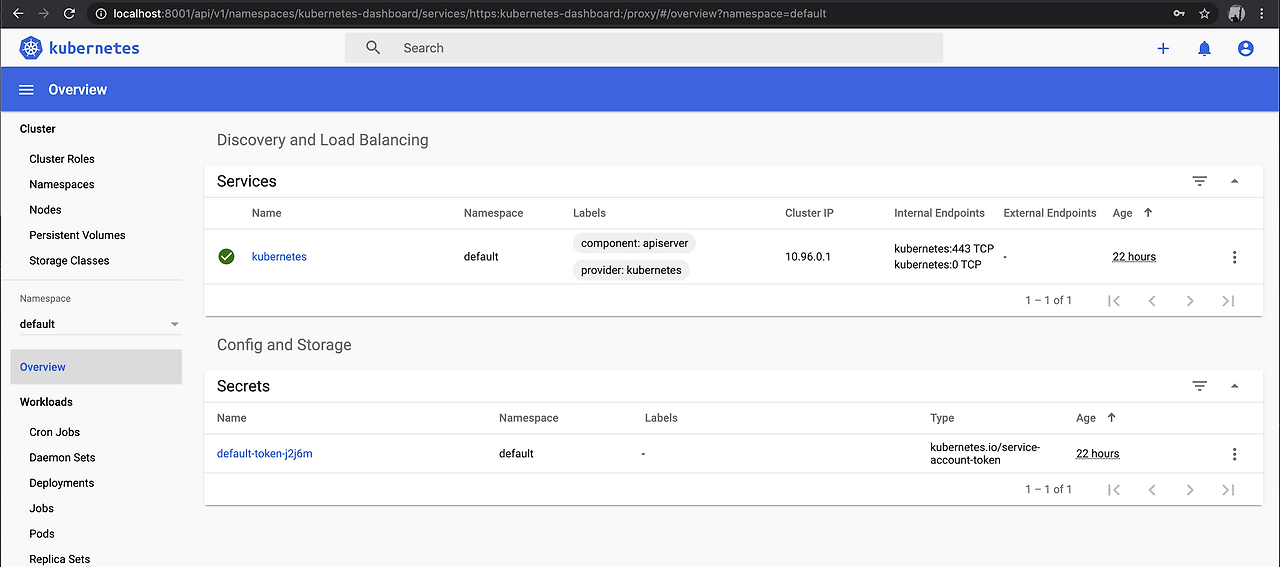Click Cluster IP 10.96.0.1 value

pos(808,257)
